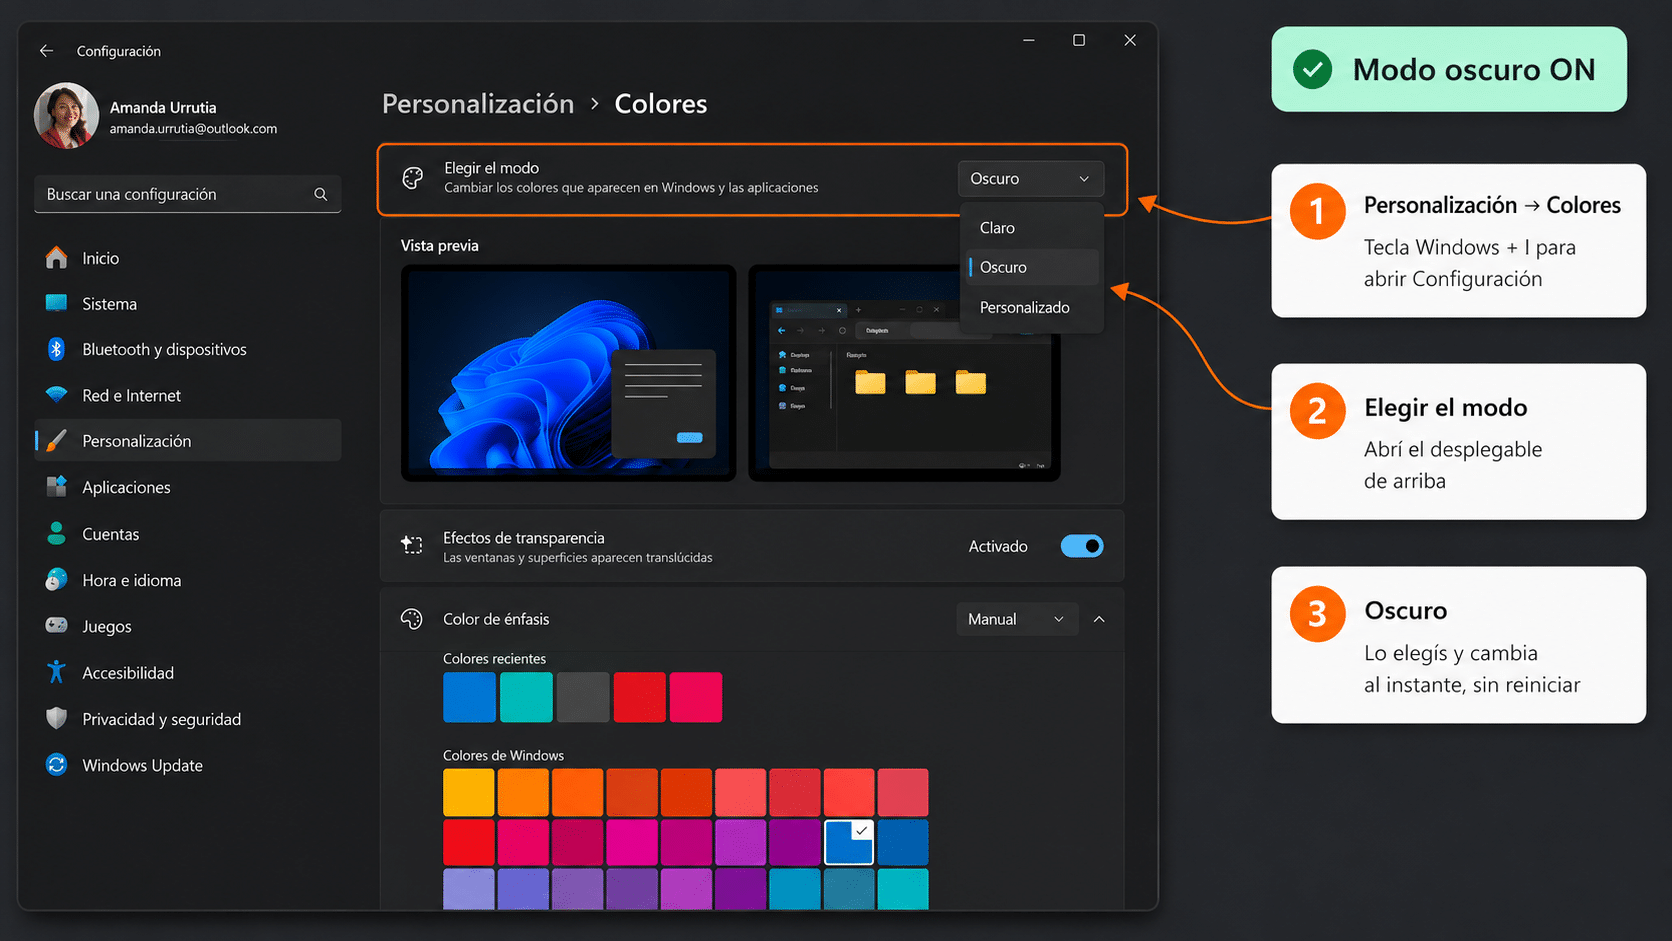Minimize the Configuración window
The width and height of the screenshot is (1672, 941).
point(1029,40)
